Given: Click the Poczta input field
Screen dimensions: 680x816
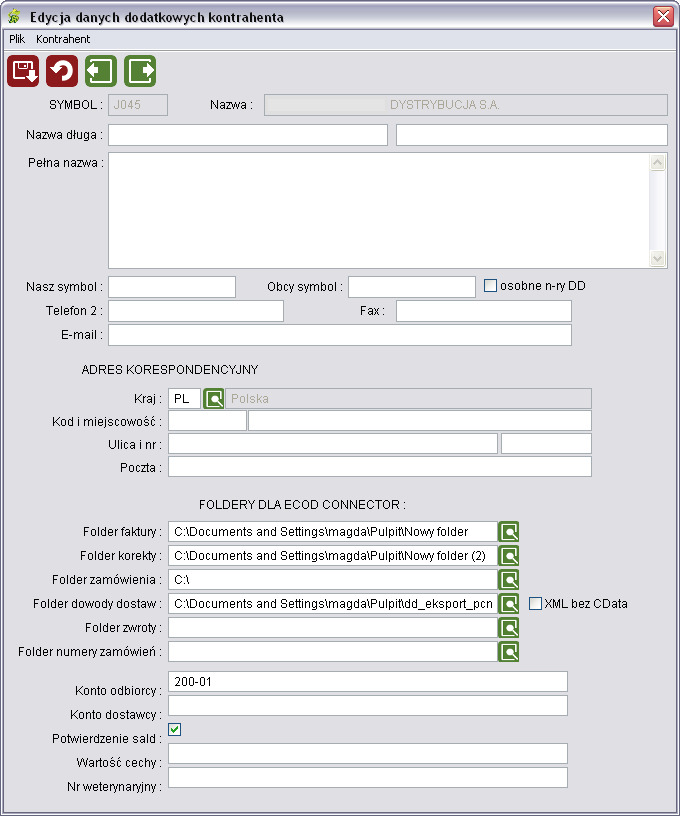Looking at the screenshot, I should [380, 467].
